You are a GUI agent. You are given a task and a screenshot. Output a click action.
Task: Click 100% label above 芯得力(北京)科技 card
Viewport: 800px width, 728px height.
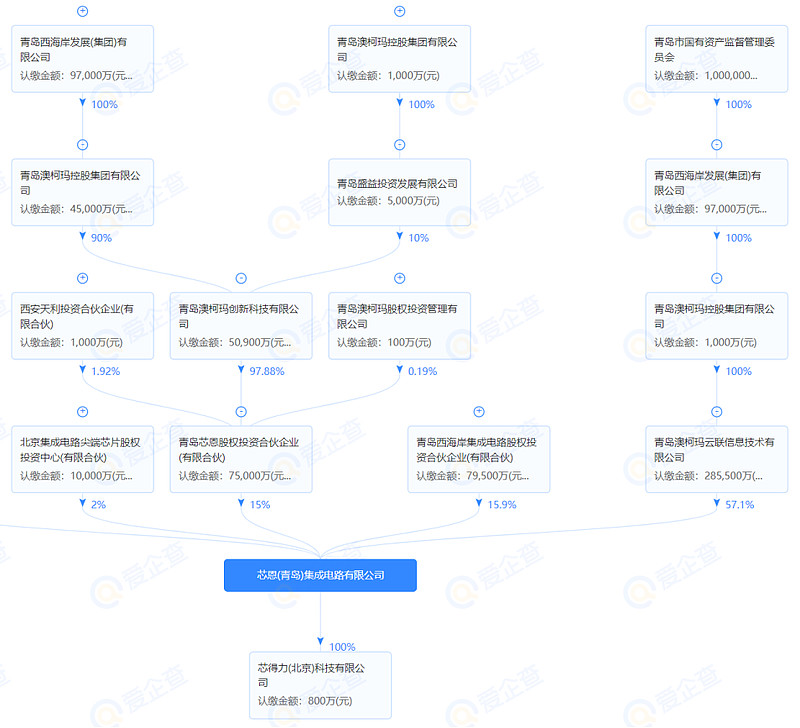[x=342, y=647]
